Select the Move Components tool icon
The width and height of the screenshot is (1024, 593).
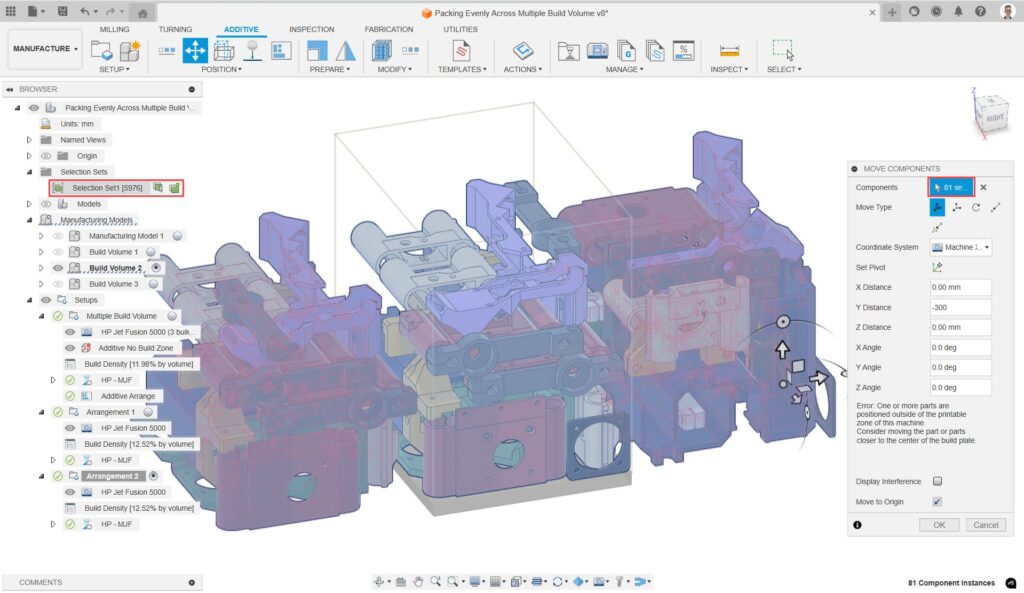[x=195, y=50]
